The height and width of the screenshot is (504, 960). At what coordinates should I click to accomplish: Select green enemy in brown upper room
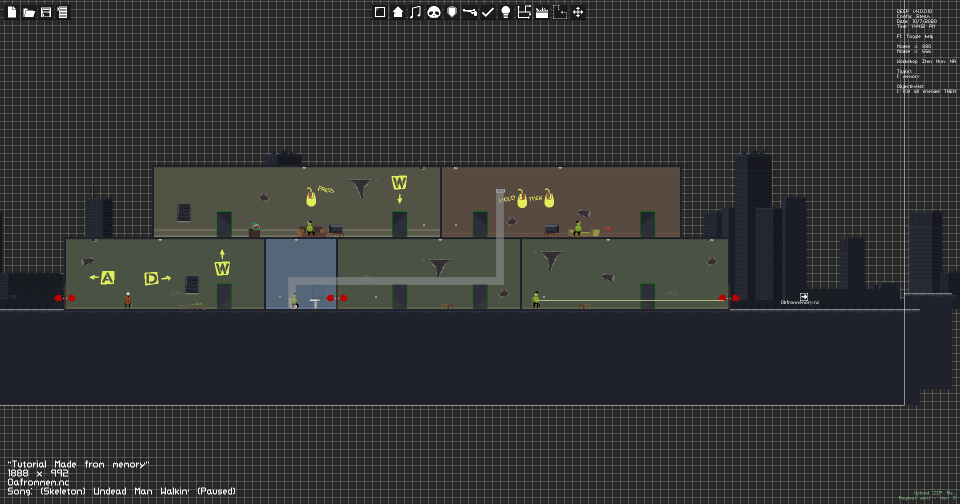point(577,228)
